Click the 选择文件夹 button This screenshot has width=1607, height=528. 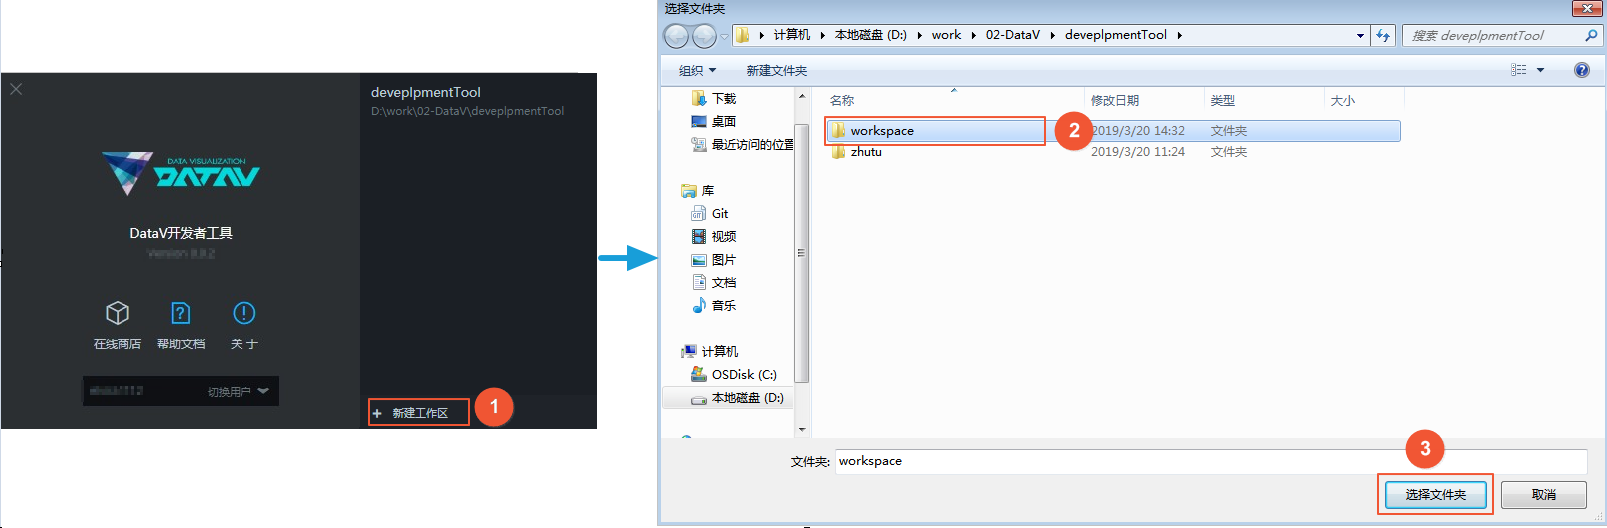[1435, 495]
